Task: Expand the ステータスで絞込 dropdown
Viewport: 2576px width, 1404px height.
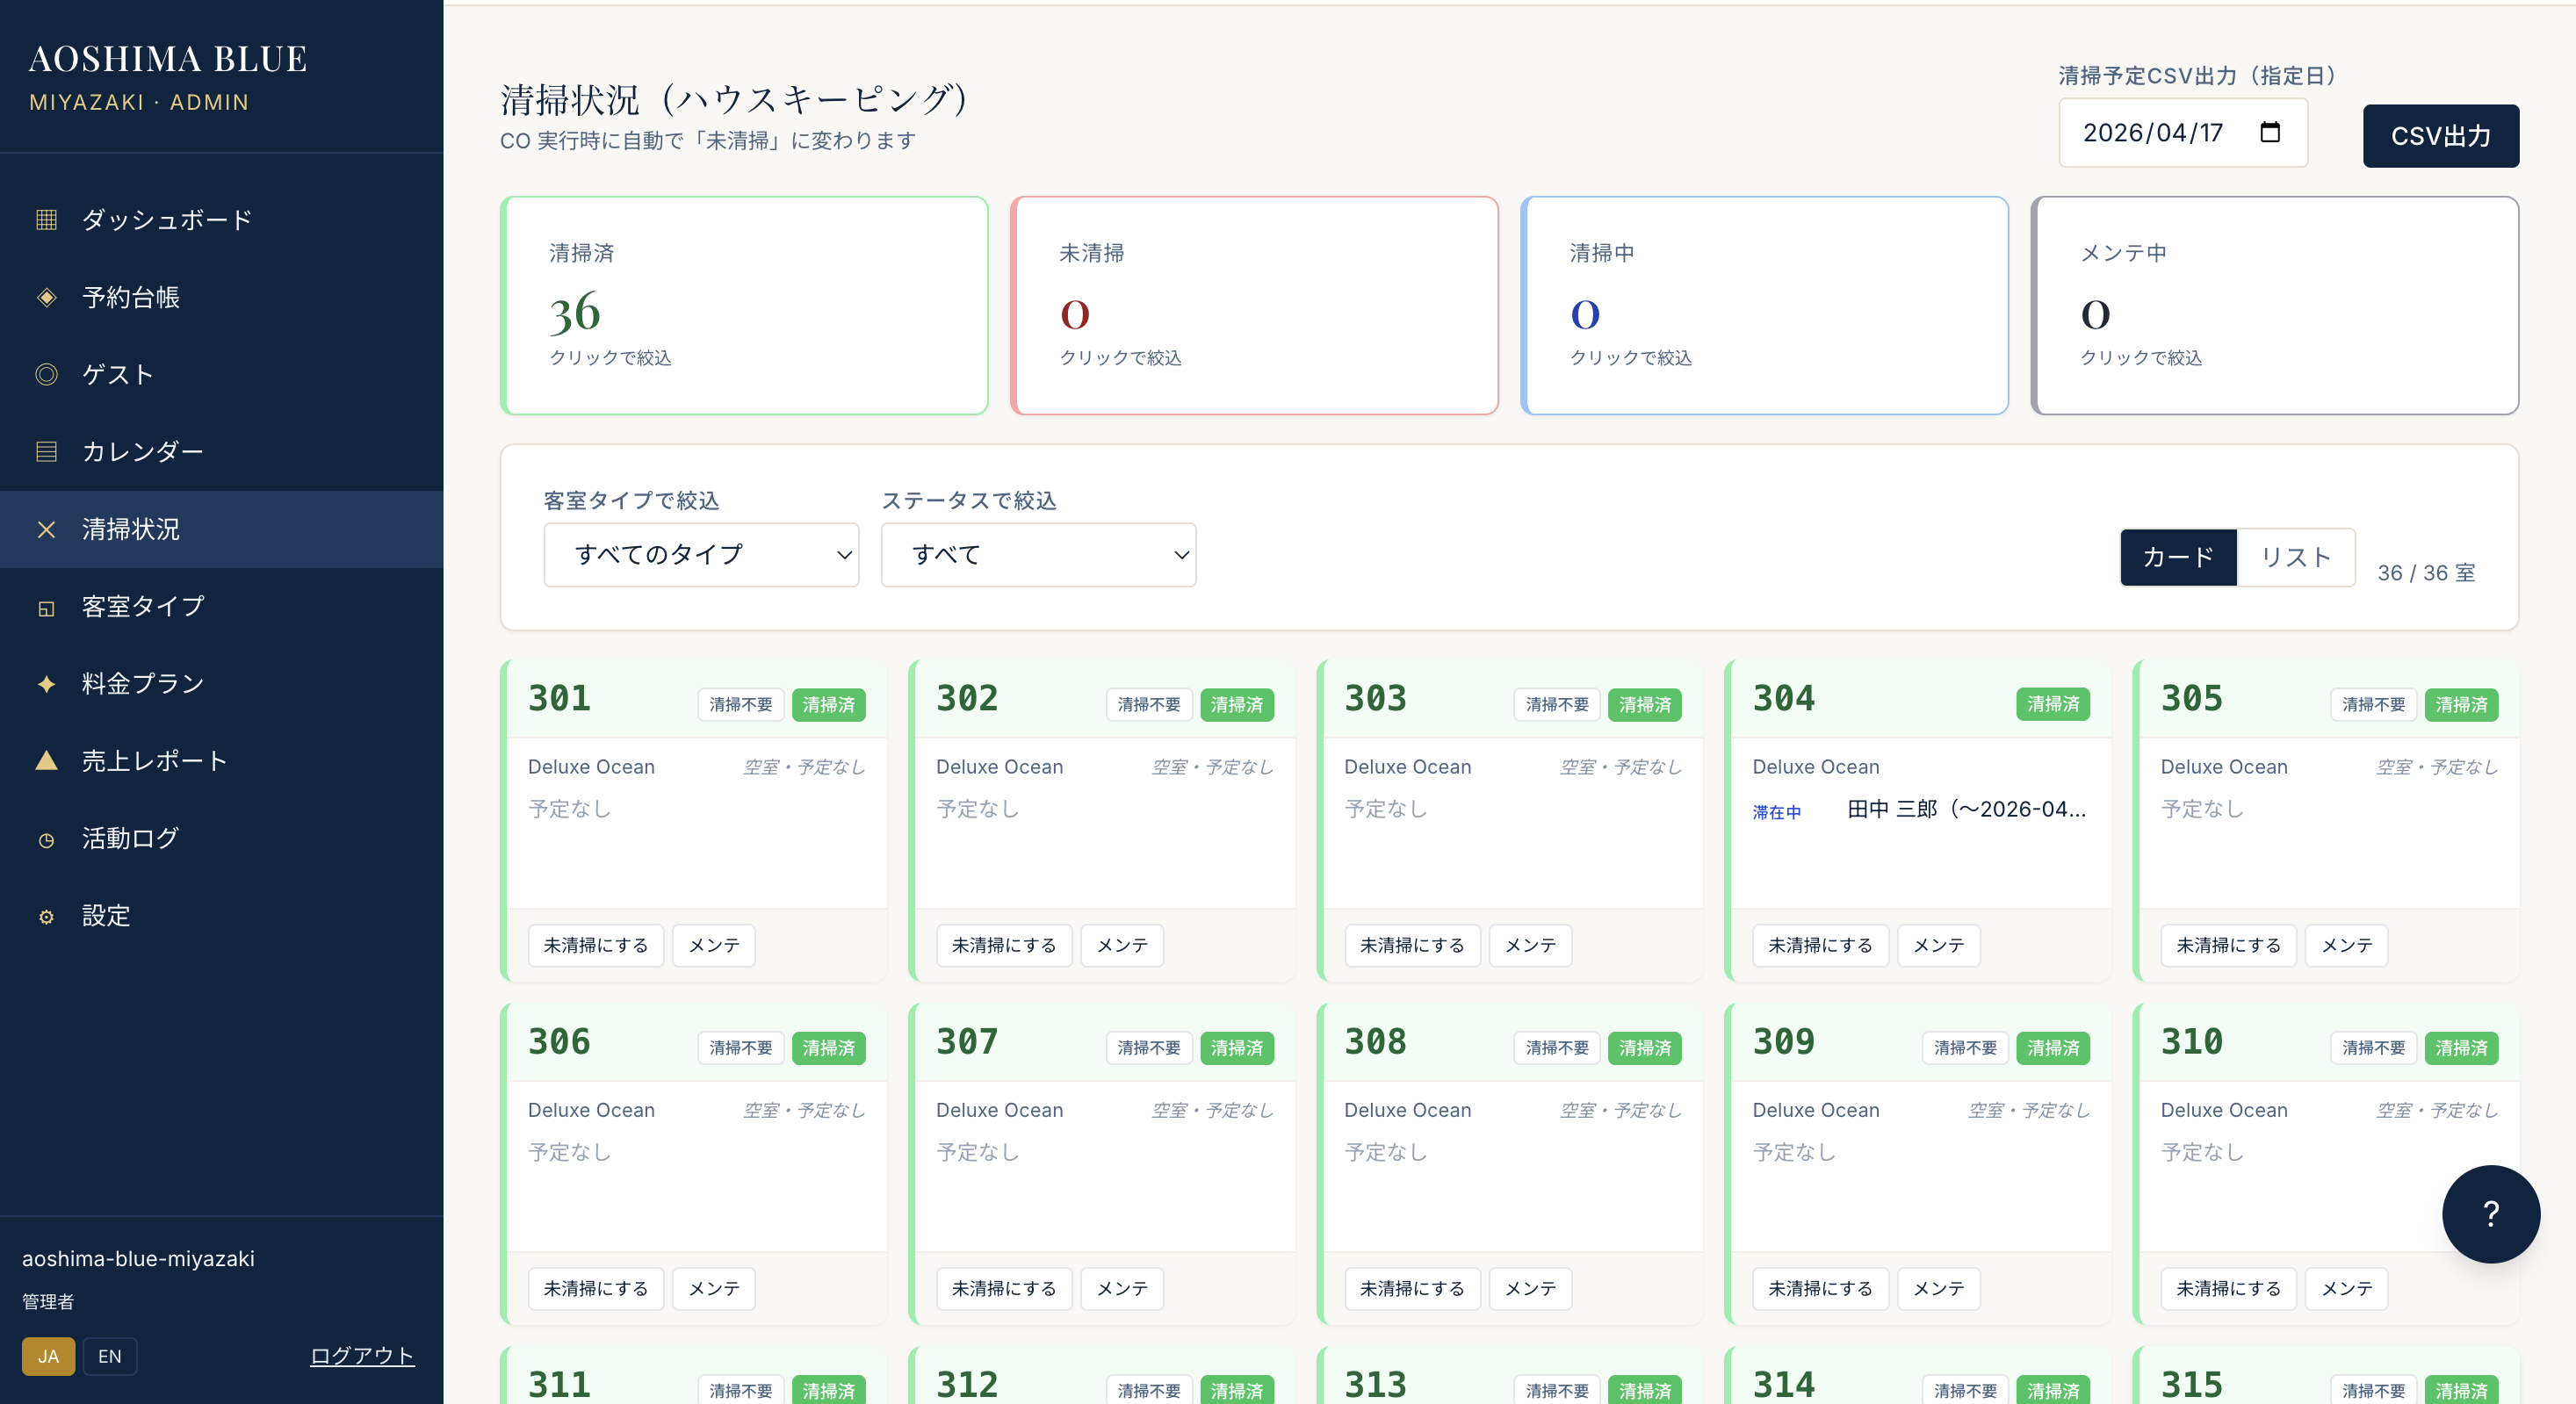Action: click(1038, 554)
